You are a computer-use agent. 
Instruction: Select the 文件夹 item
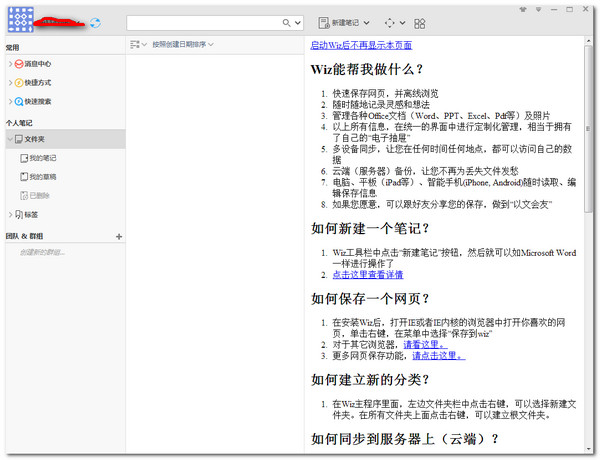pos(66,139)
